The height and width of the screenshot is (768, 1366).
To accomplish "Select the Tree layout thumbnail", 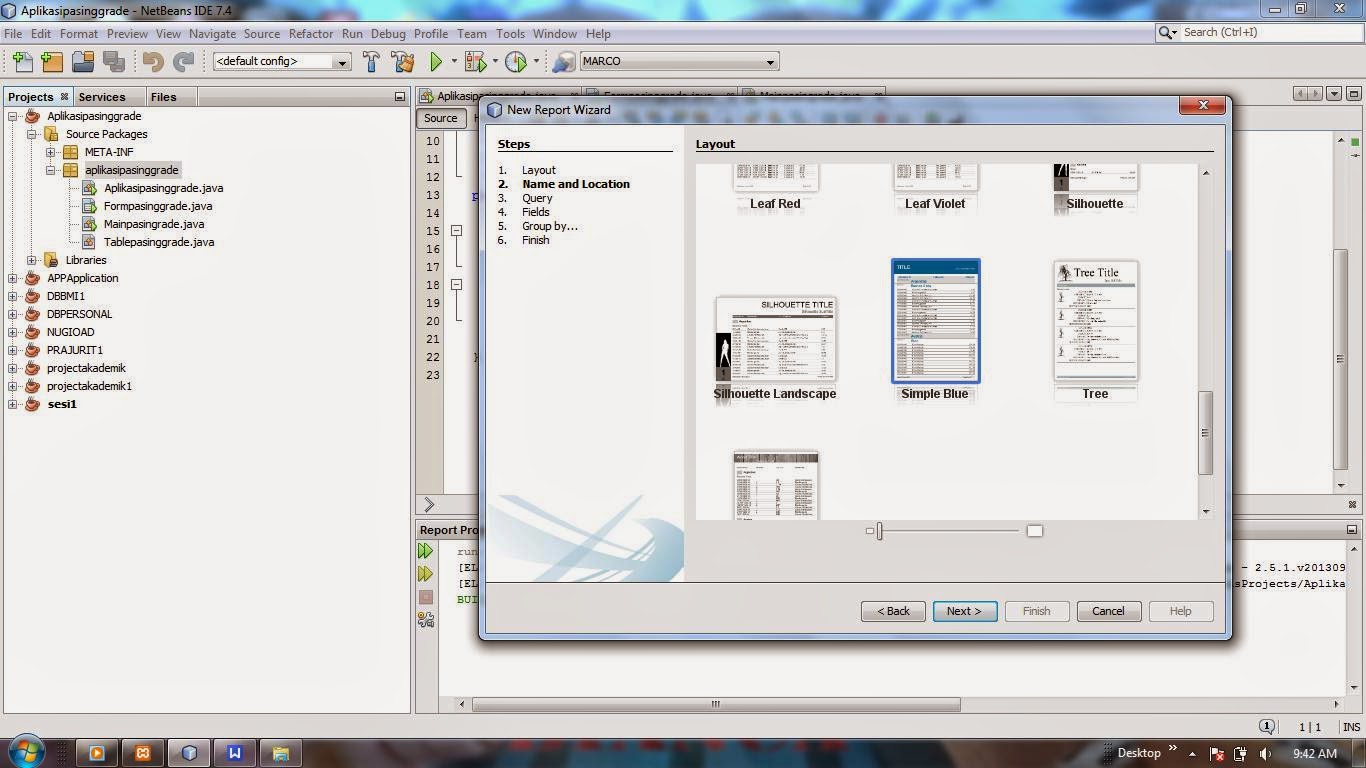I will point(1096,321).
